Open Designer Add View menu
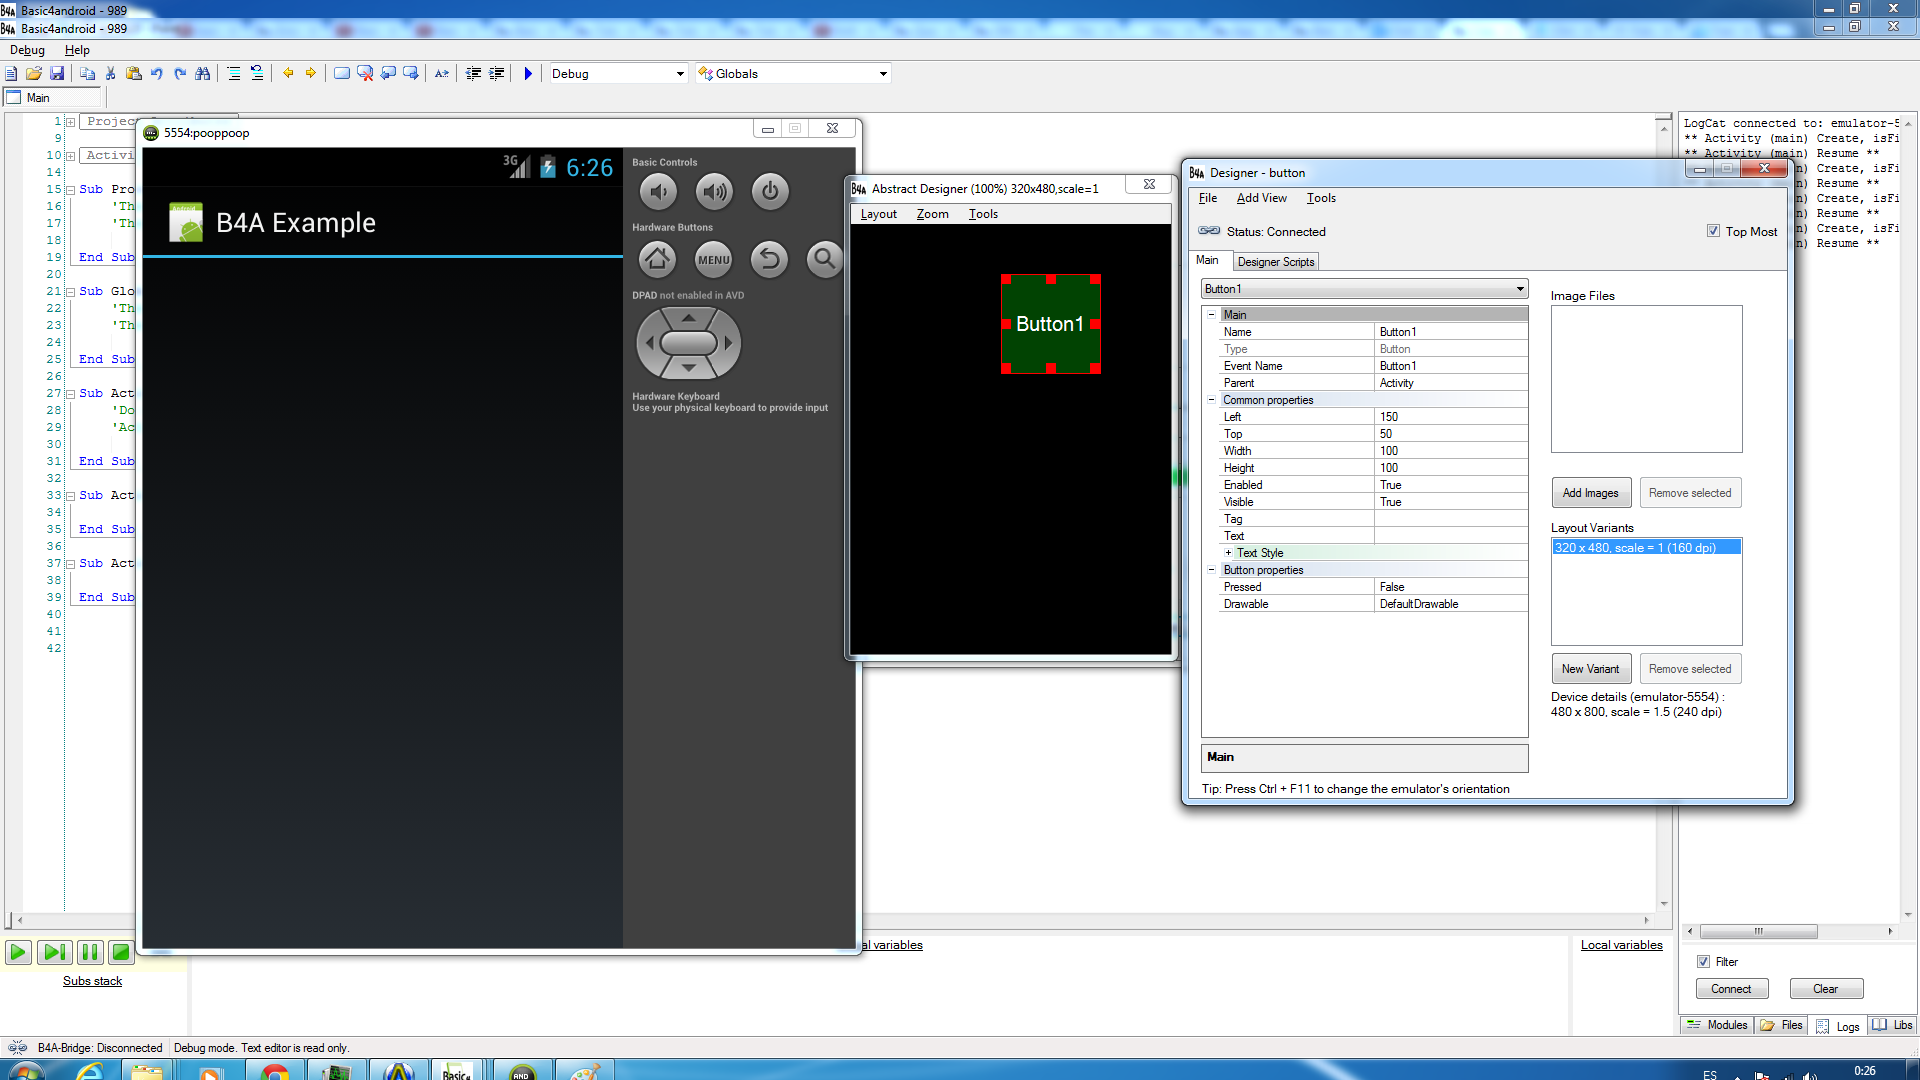The width and height of the screenshot is (1920, 1080). [1261, 198]
